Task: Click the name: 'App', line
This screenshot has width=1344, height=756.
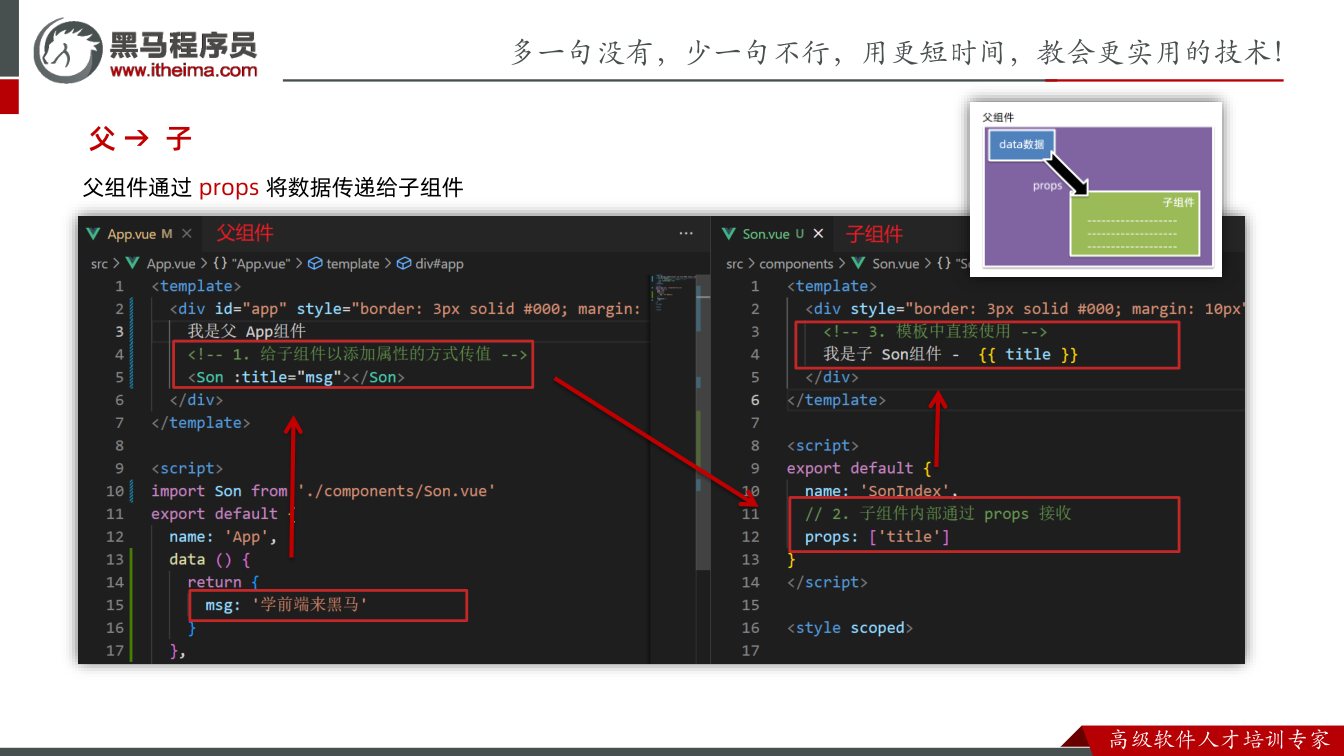Action: click(223, 537)
